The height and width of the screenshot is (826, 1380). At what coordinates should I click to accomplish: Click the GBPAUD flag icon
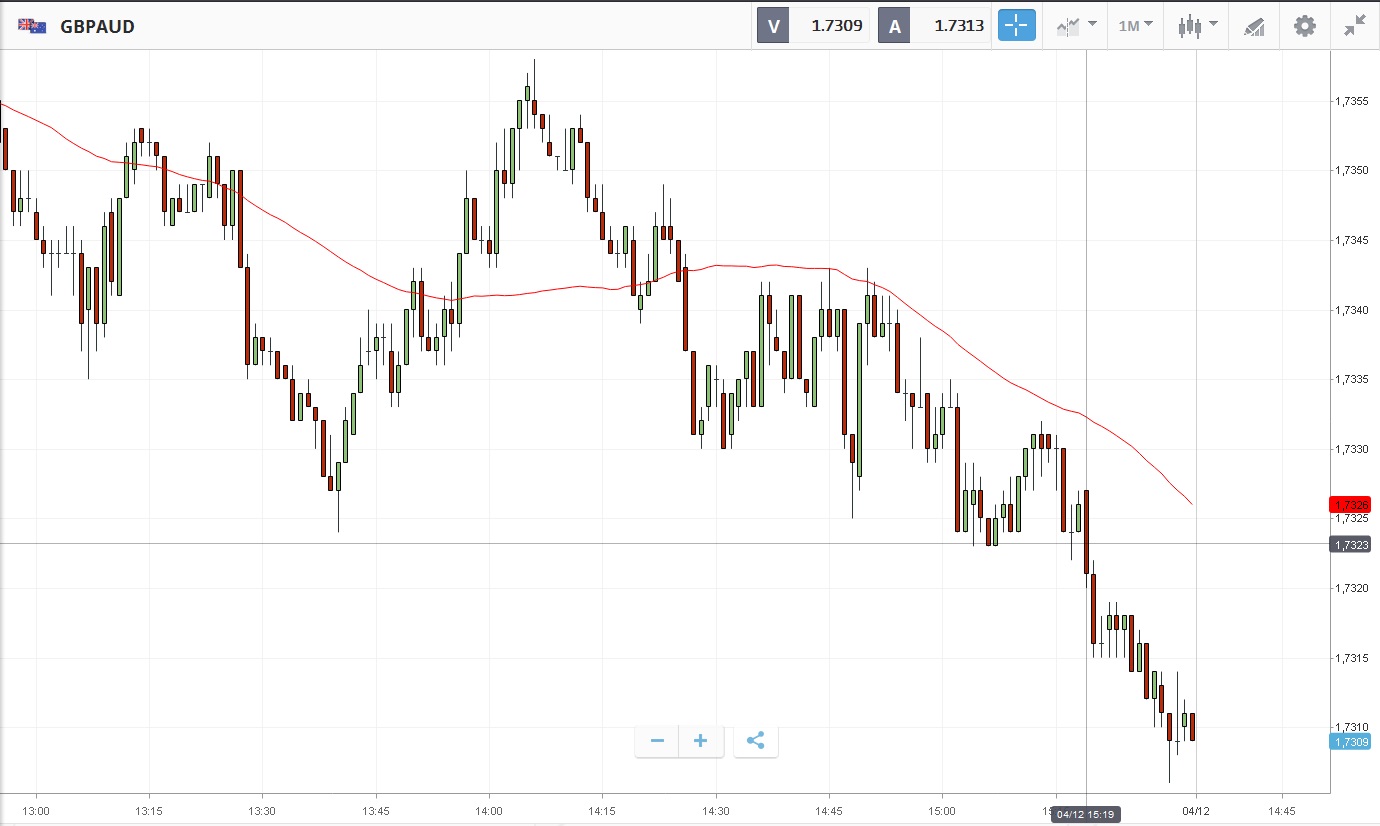click(32, 26)
